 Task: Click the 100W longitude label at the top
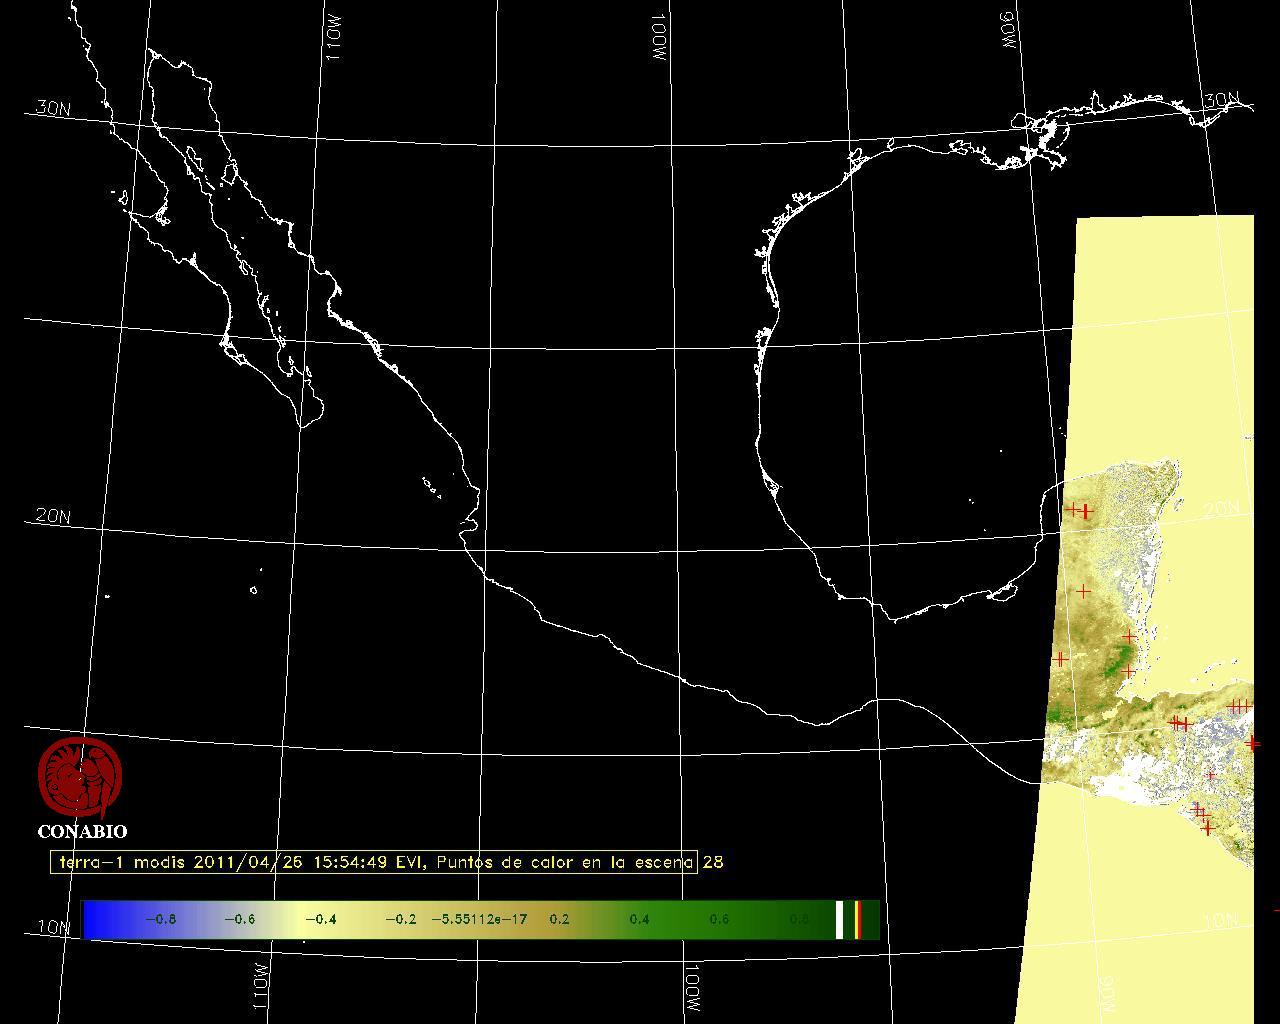pyautogui.click(x=658, y=40)
